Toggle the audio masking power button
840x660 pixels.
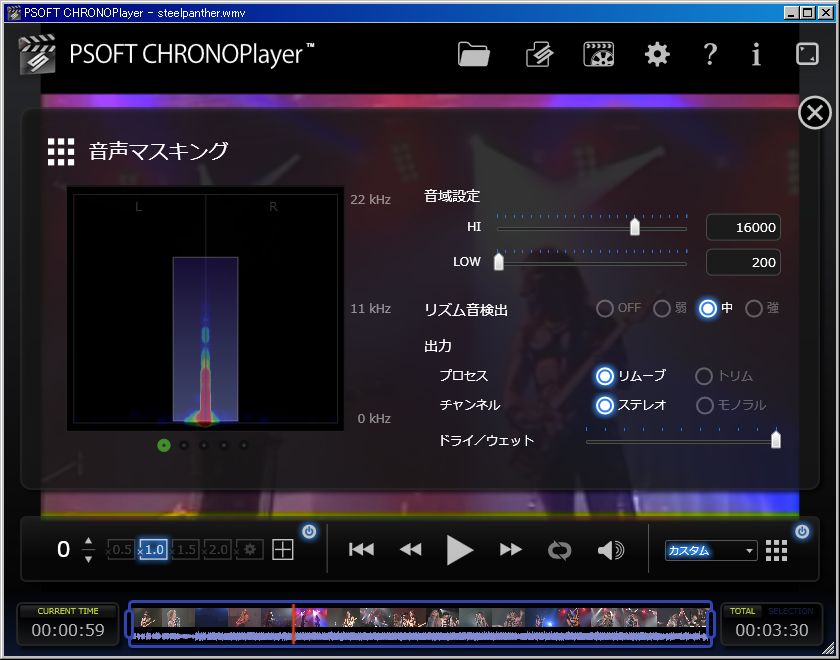pyautogui.click(x=802, y=531)
